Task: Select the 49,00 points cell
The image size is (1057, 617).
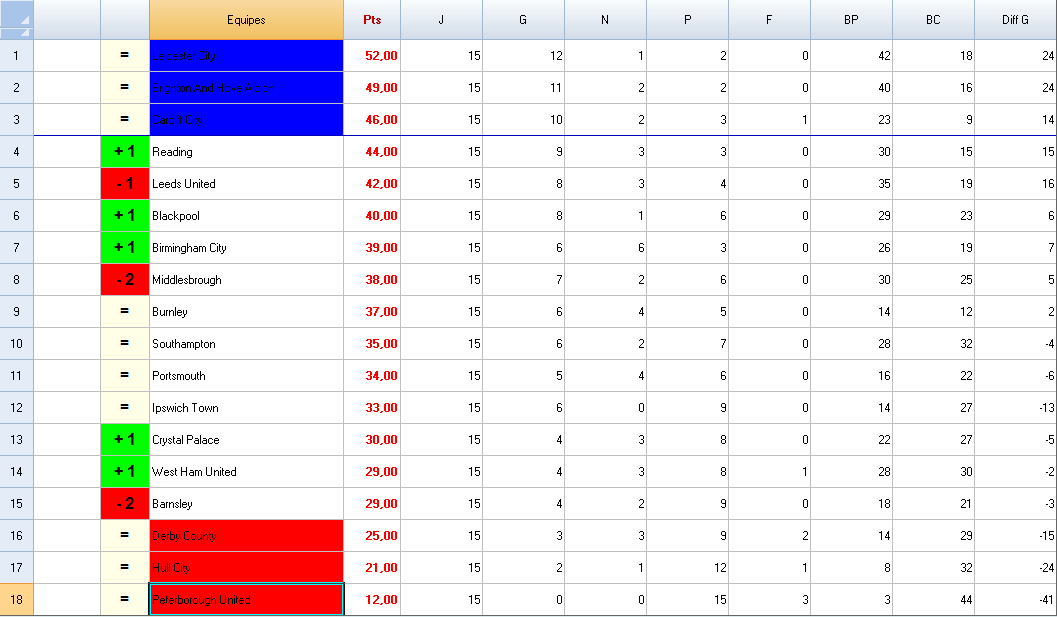Action: pos(372,88)
